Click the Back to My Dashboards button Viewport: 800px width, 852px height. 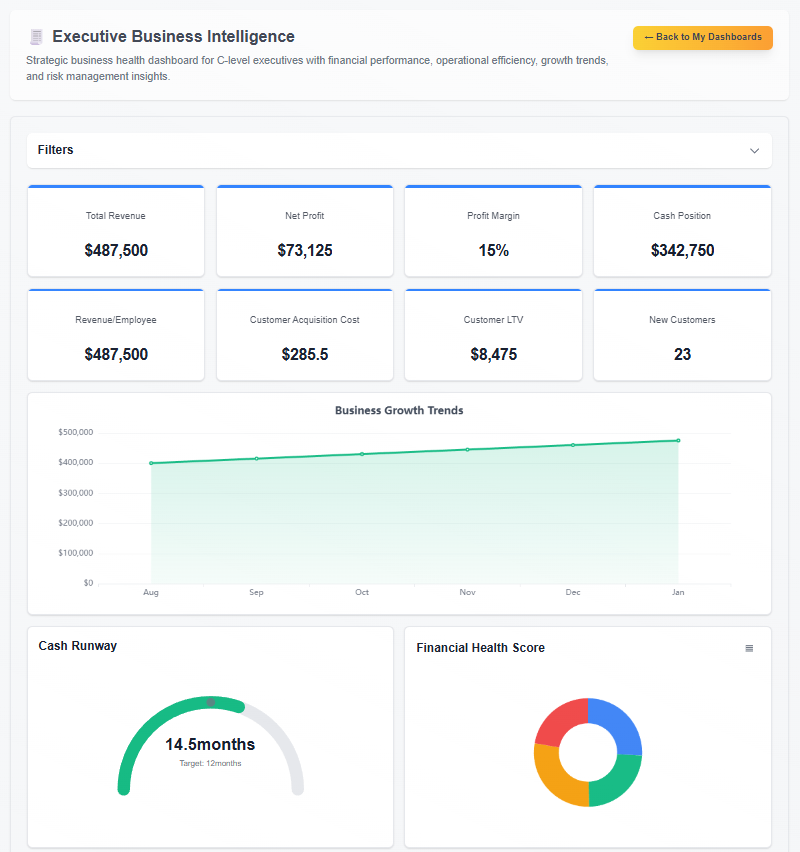[x=702, y=37]
